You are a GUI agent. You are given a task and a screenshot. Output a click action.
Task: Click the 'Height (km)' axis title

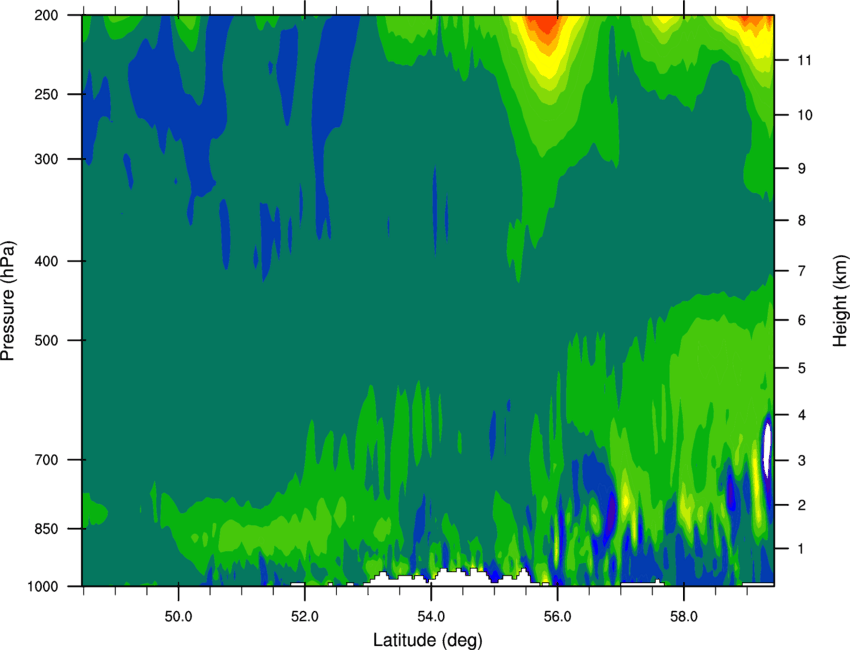[840, 300]
